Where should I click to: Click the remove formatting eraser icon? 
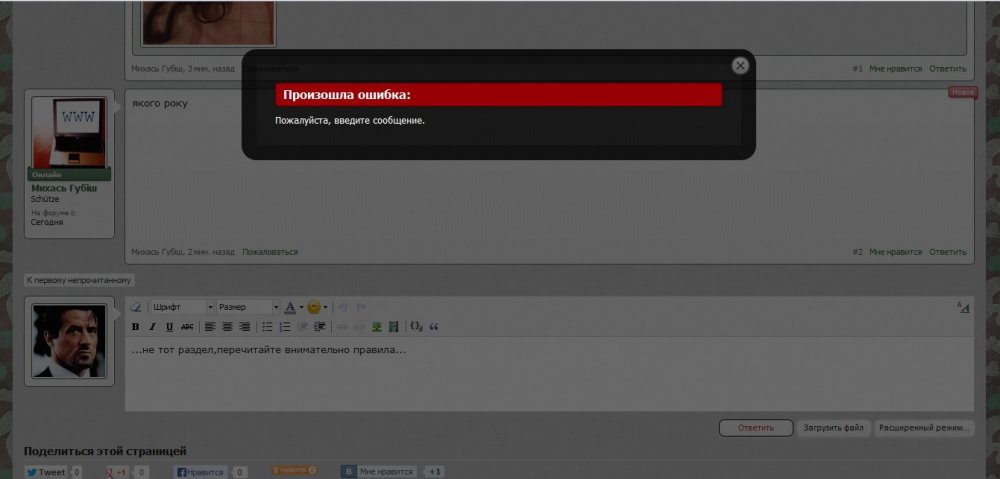pos(136,307)
